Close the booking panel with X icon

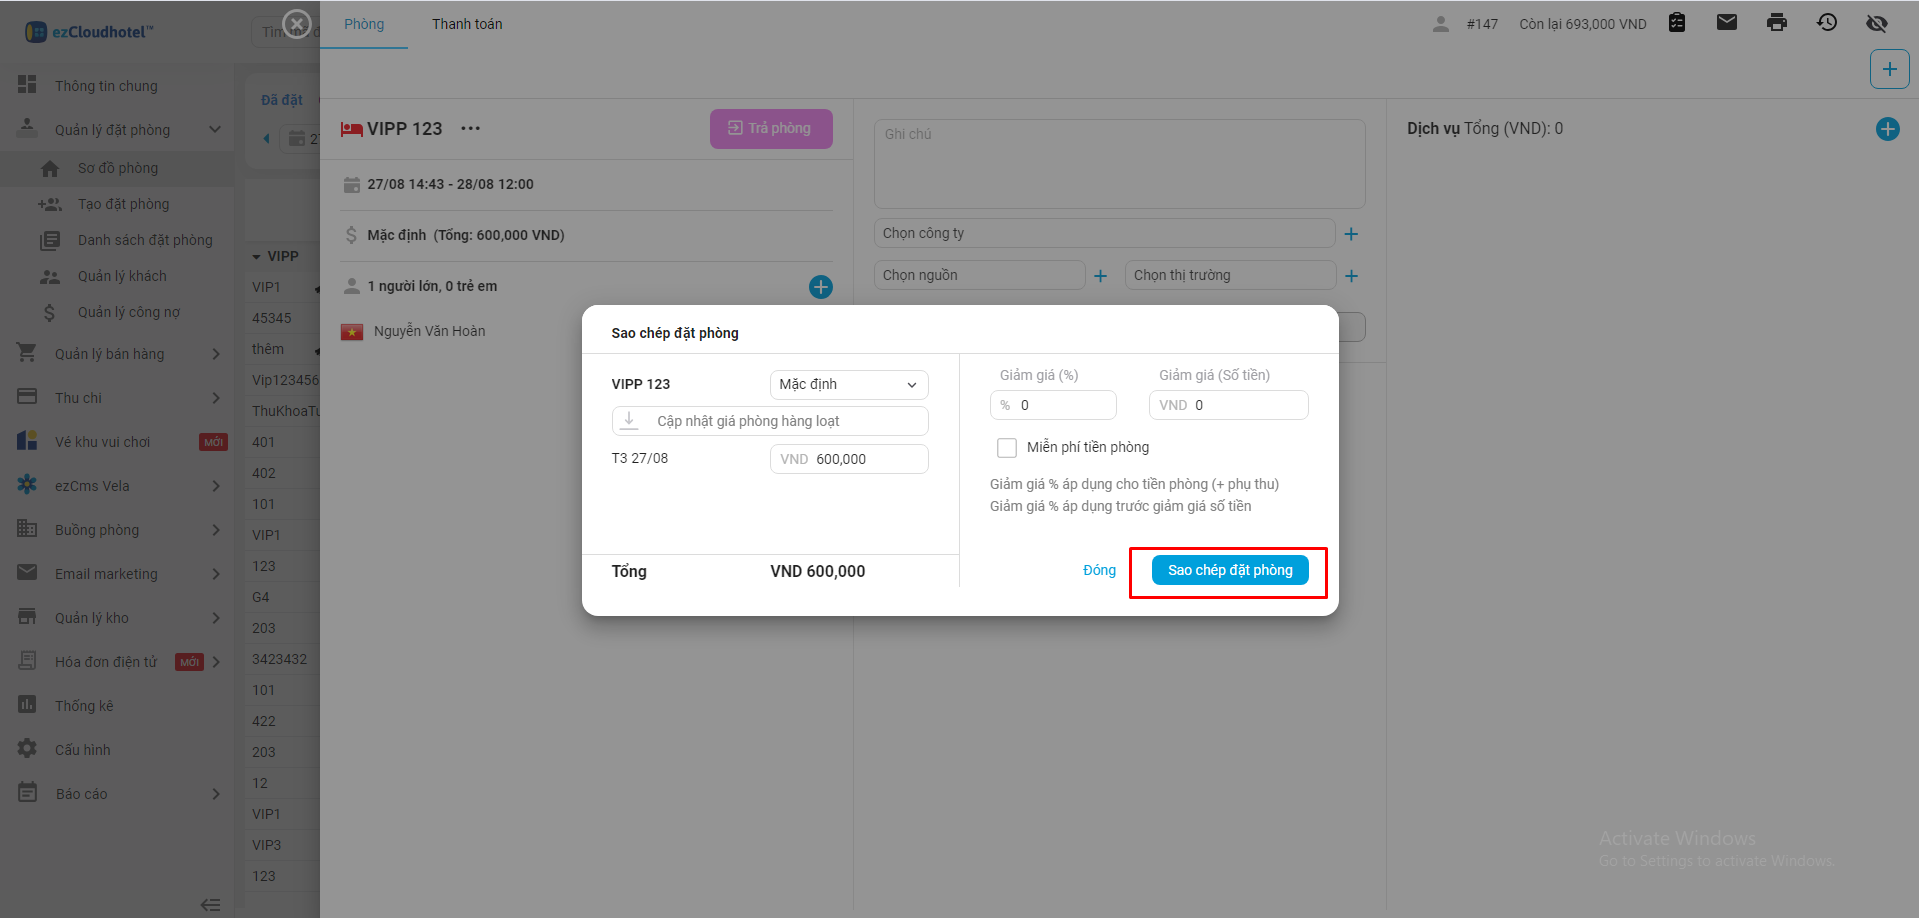point(297,23)
